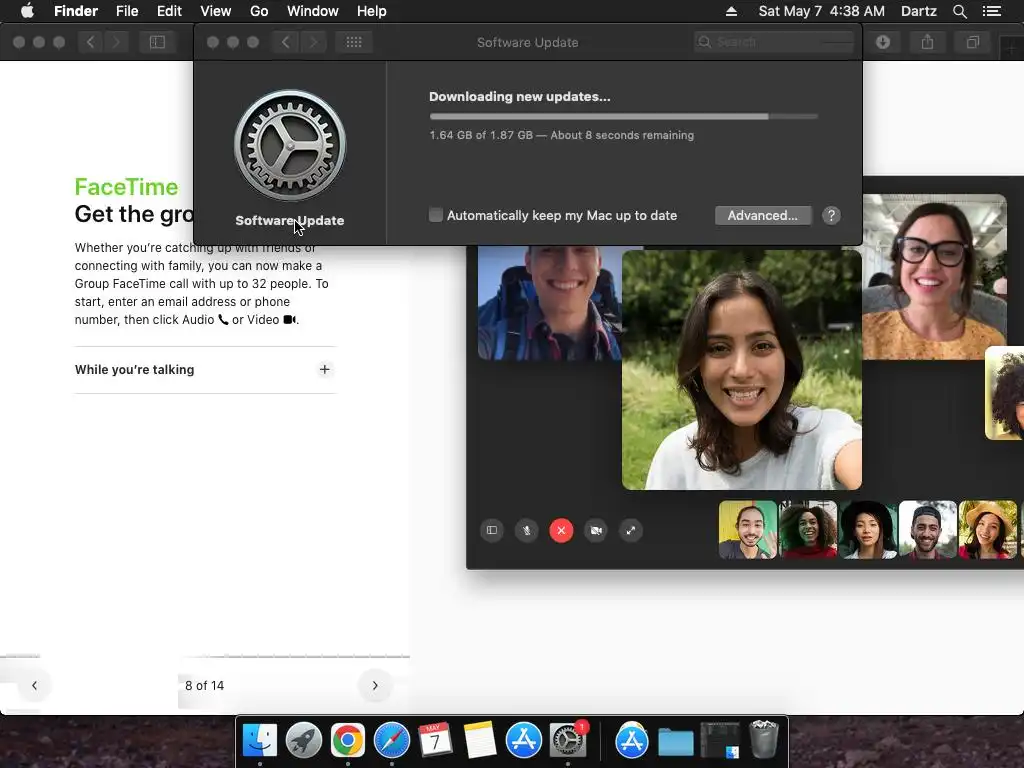Click the Dartz user name in menu bar
Screen dimensions: 1024x768
(x=919, y=11)
